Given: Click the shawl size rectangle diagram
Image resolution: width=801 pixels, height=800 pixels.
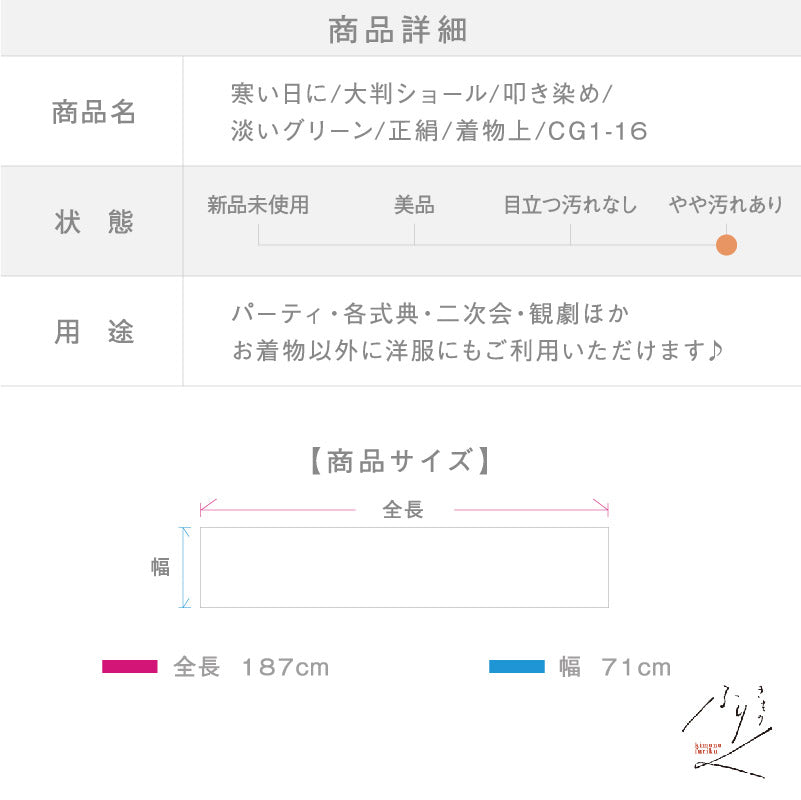Looking at the screenshot, I should pos(404,567).
